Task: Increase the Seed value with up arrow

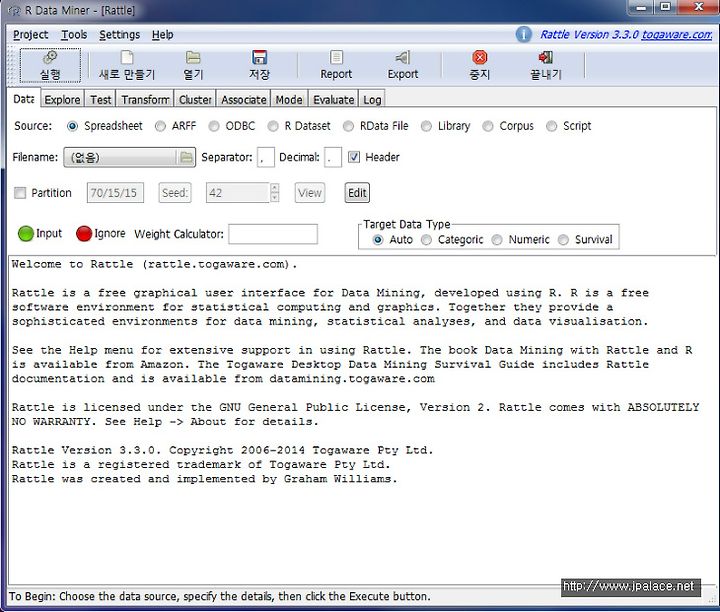Action: click(275, 188)
